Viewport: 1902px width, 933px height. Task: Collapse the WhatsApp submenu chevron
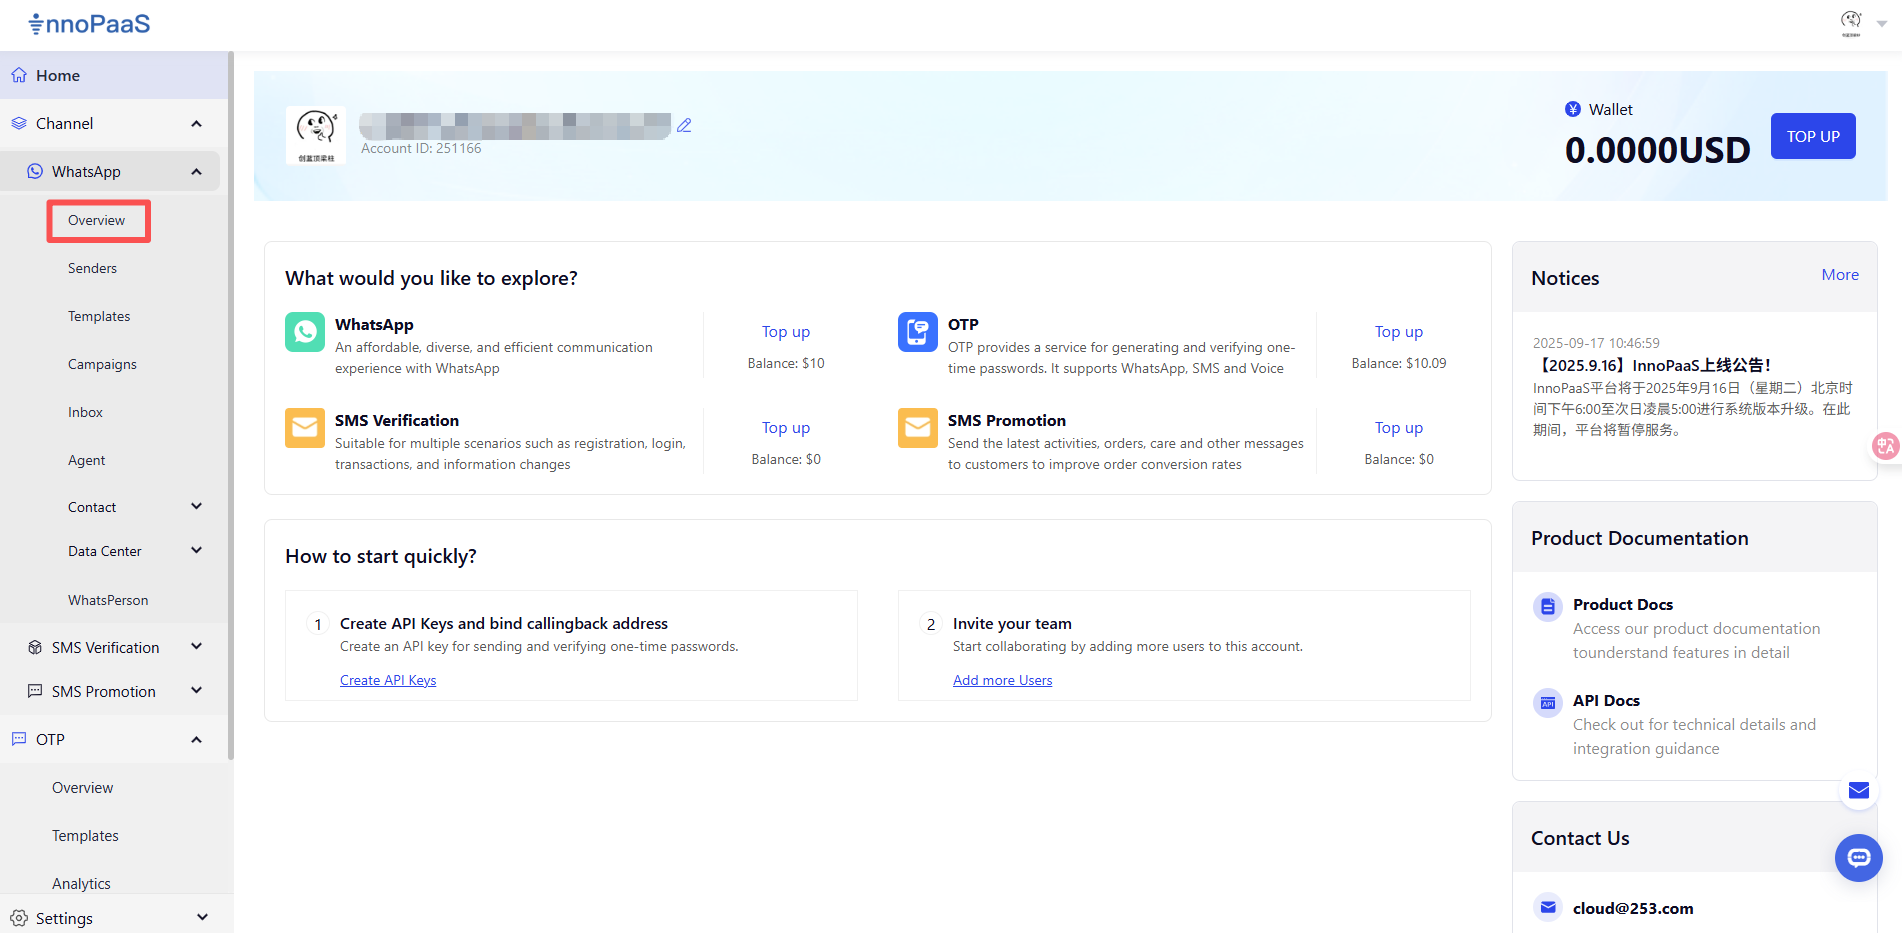click(196, 171)
